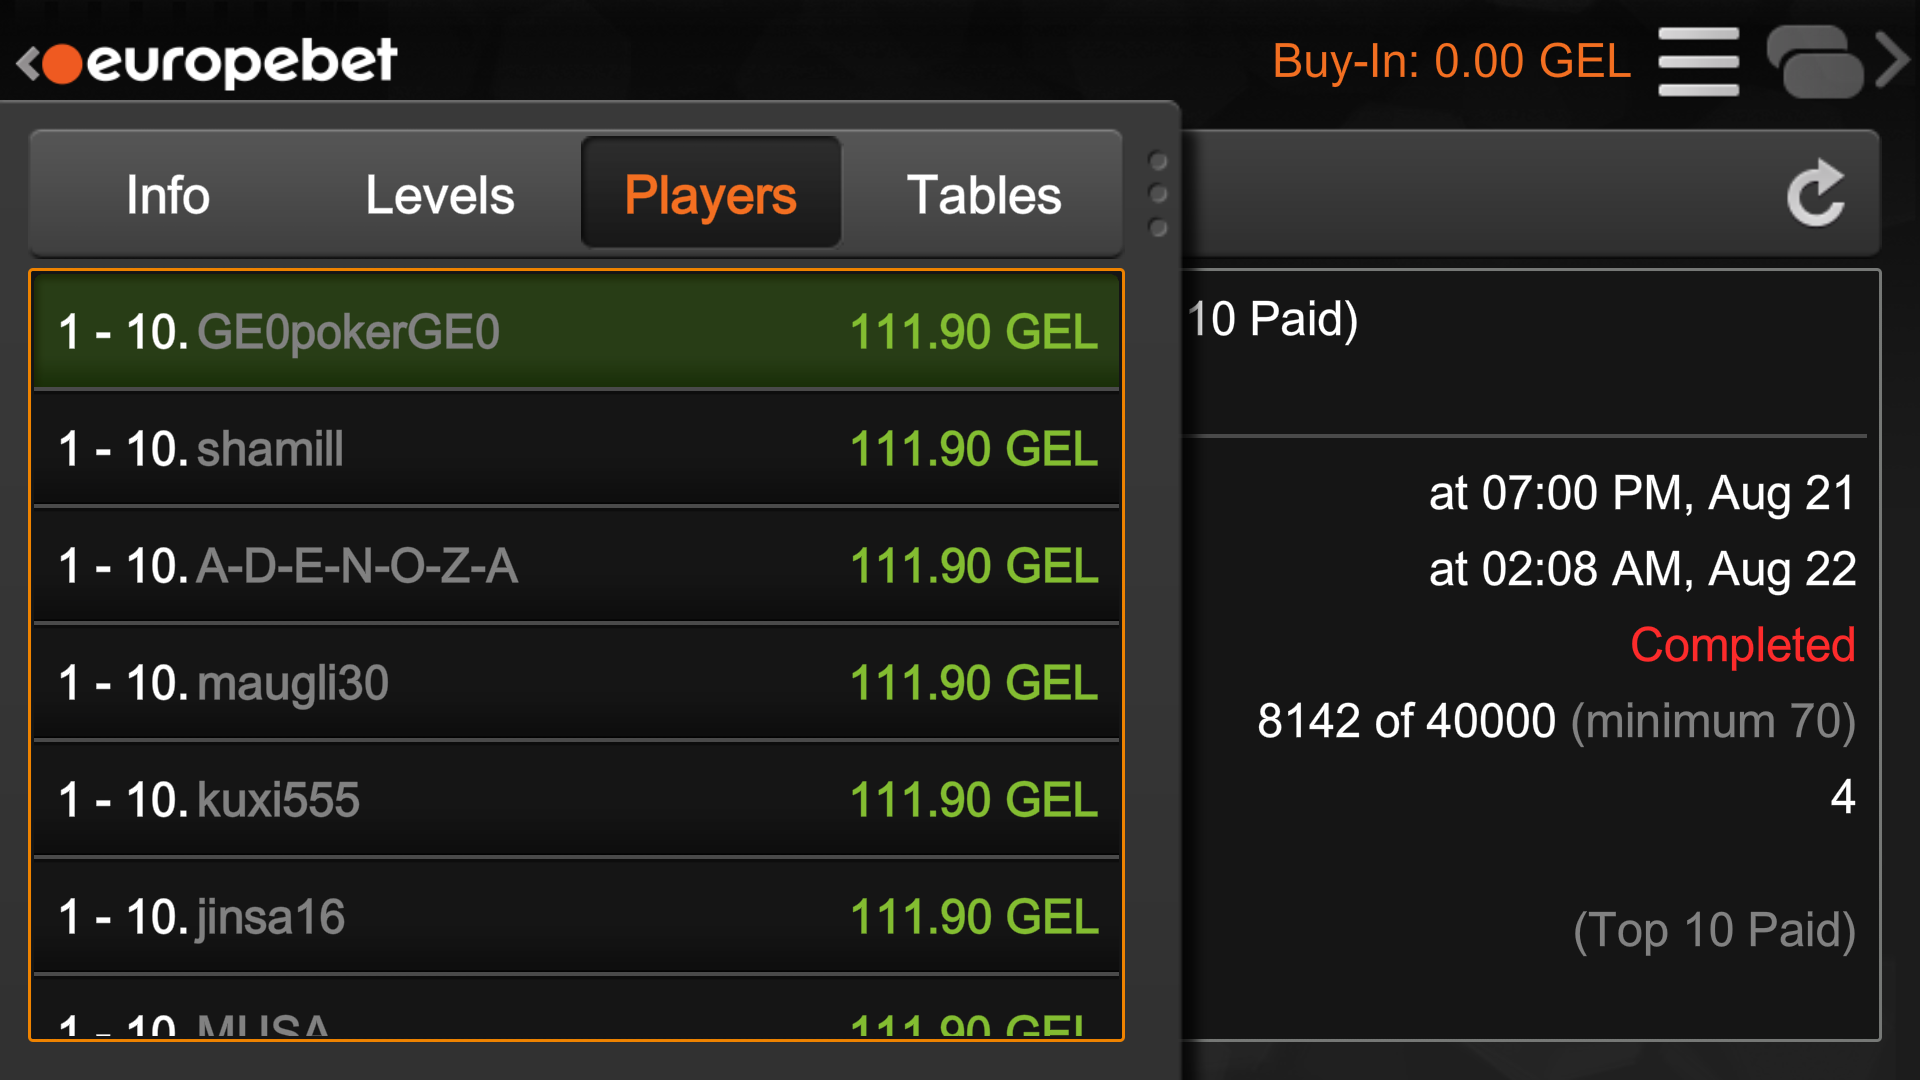Screen dimensions: 1920x1080
Task: Tap the back arrow beside europebet logo
Action: [x=27, y=63]
